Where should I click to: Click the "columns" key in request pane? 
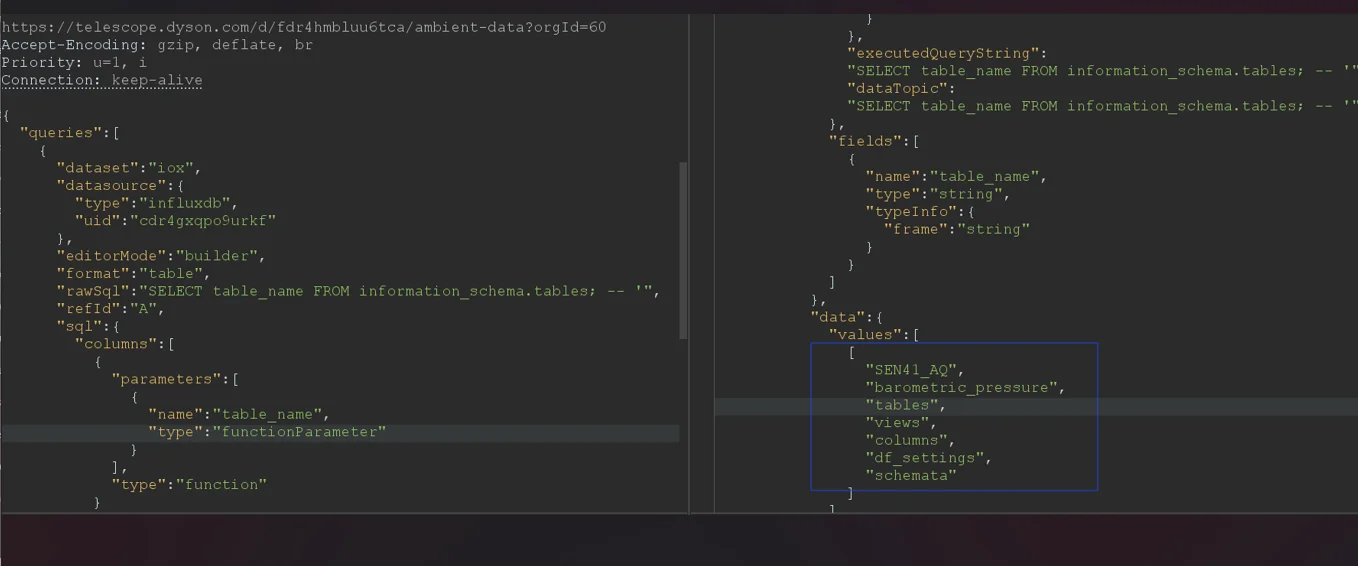click(116, 343)
